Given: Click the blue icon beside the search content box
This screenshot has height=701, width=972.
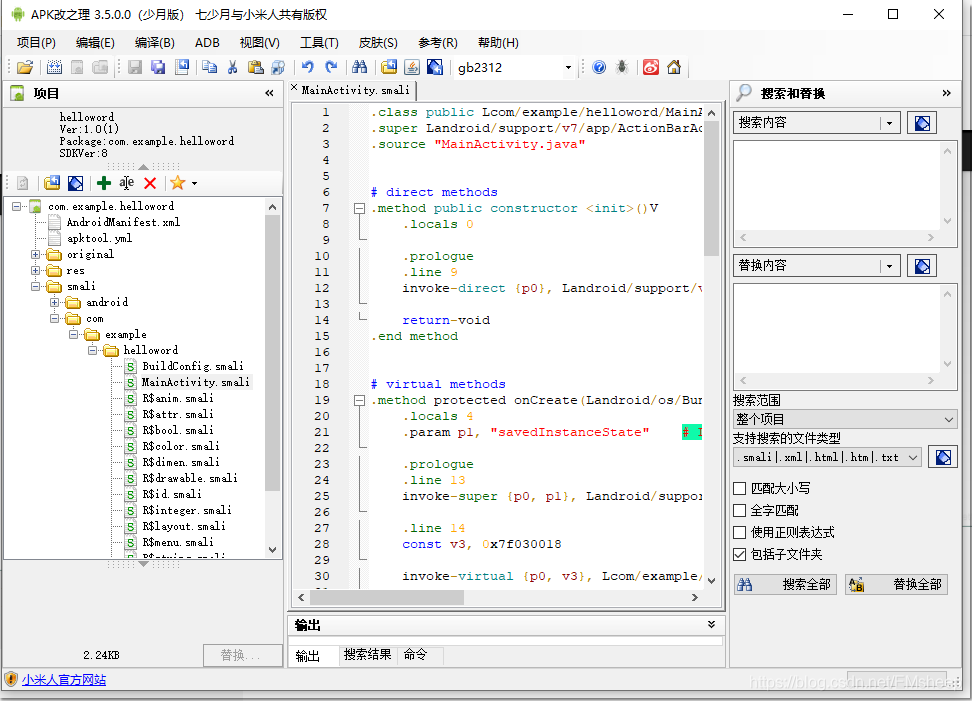Looking at the screenshot, I should tap(922, 123).
